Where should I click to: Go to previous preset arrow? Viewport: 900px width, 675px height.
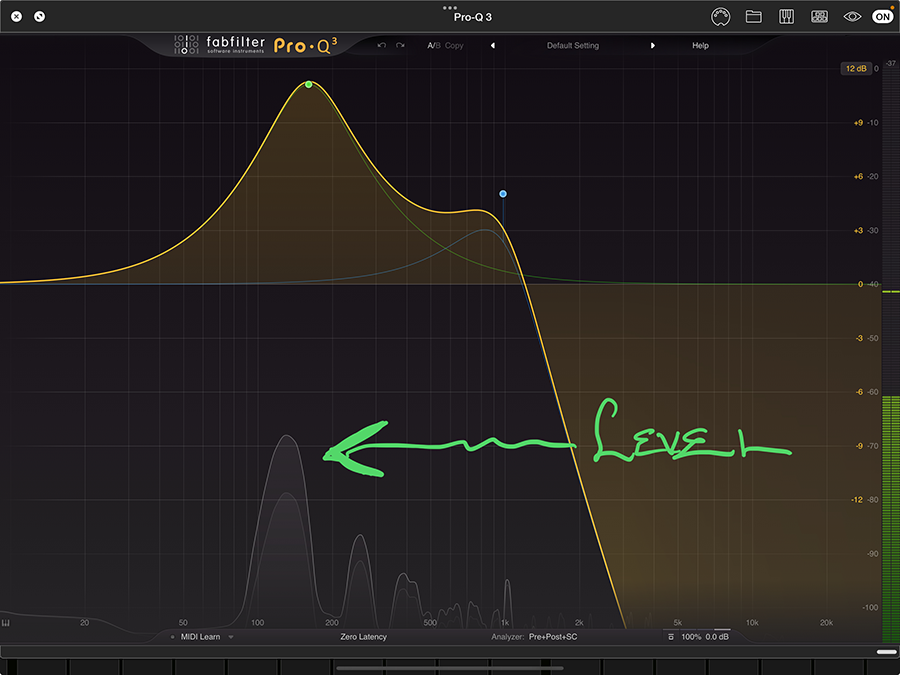click(492, 45)
